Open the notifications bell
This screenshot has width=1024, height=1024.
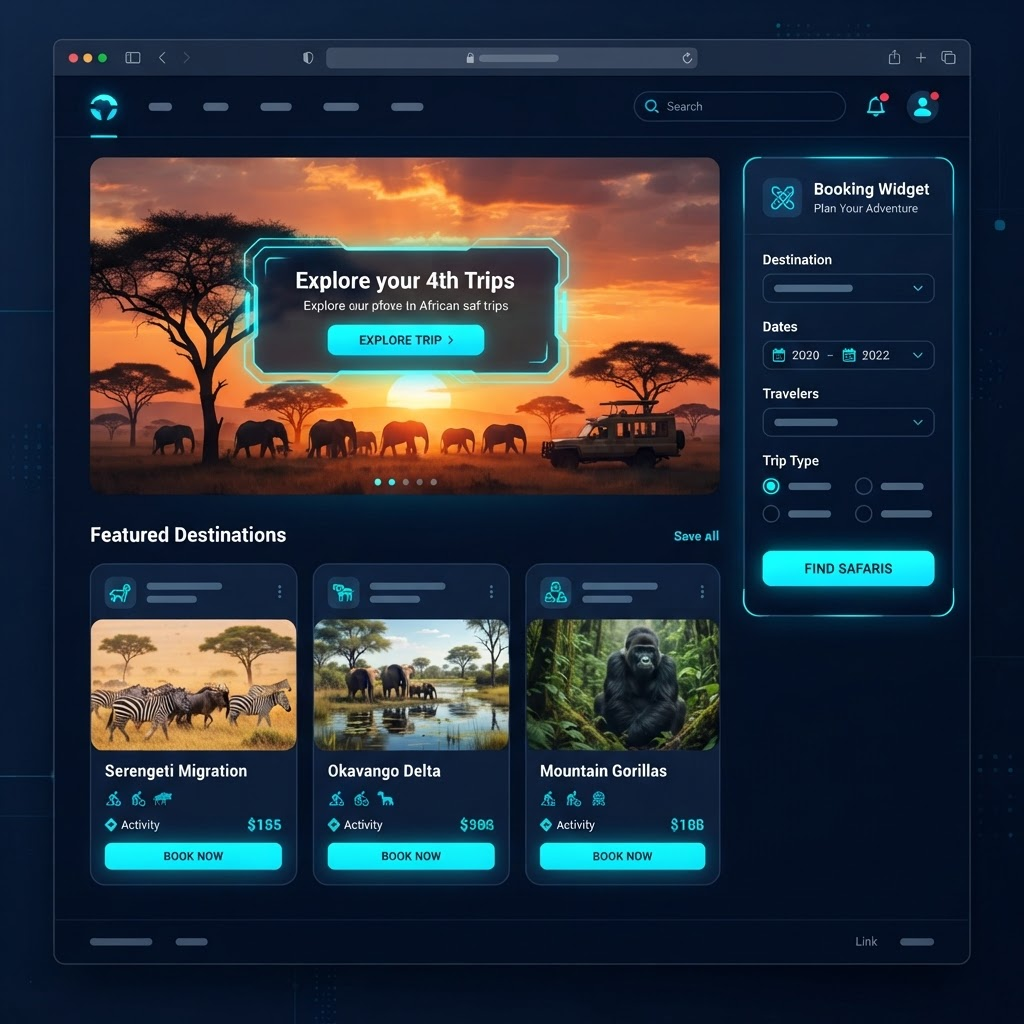876,106
